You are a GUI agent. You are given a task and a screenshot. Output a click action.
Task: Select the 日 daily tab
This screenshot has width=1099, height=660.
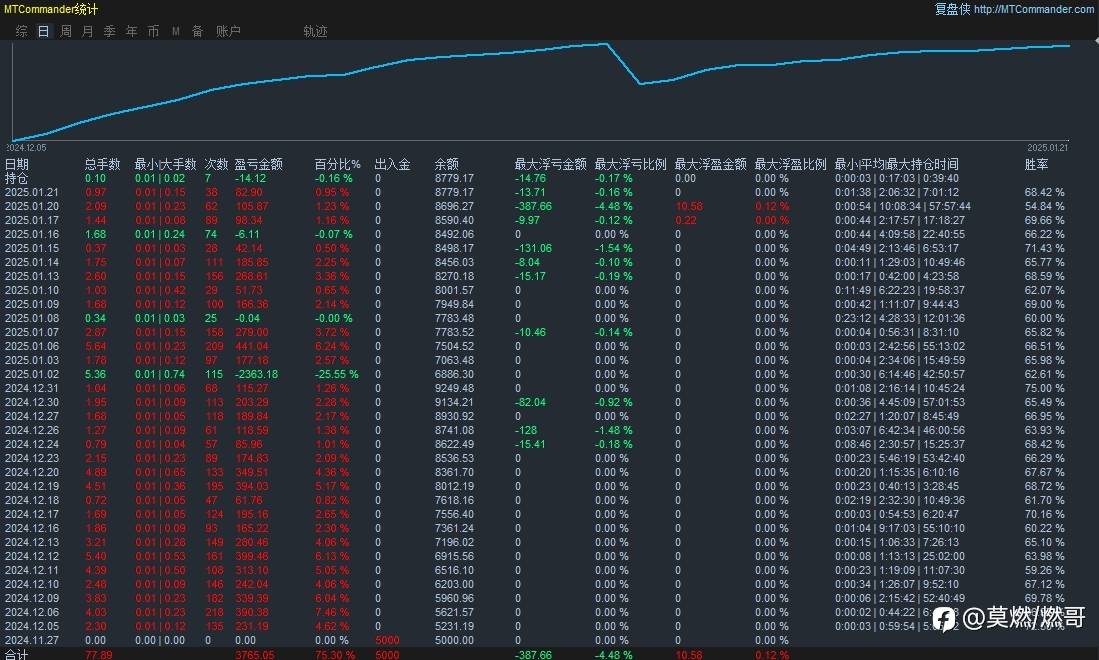click(x=43, y=31)
